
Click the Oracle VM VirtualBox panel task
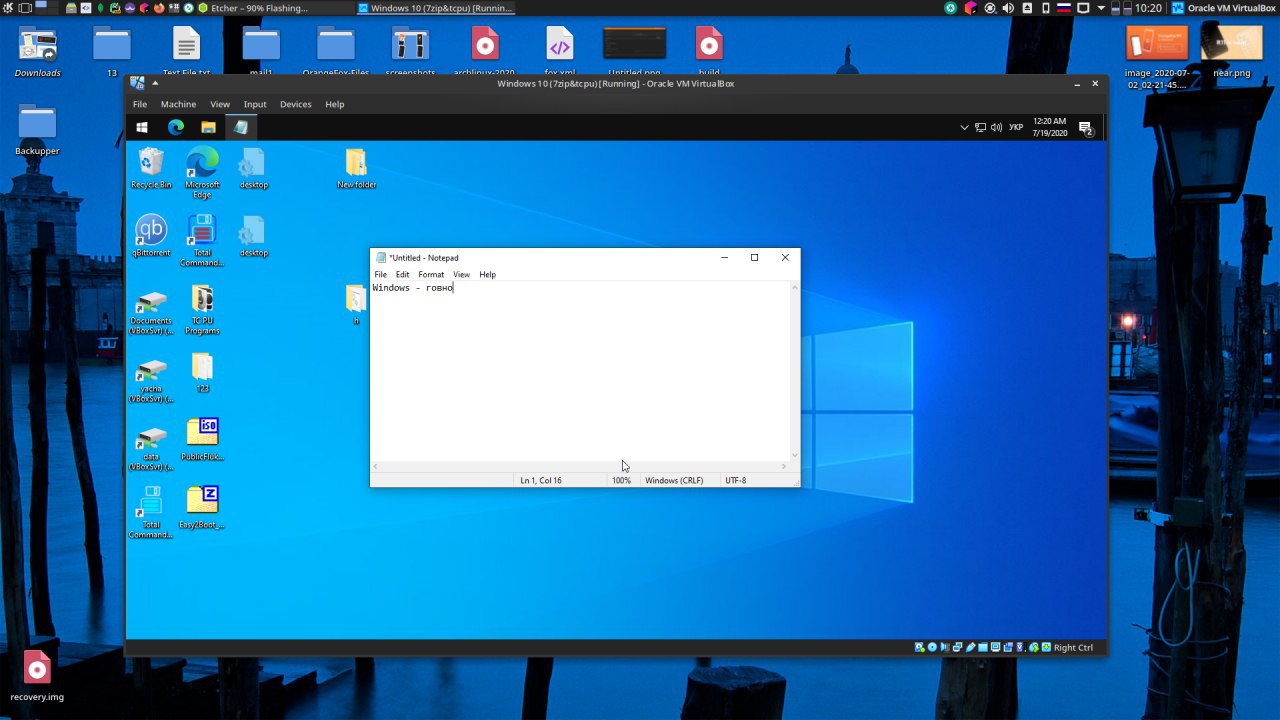pos(1224,8)
